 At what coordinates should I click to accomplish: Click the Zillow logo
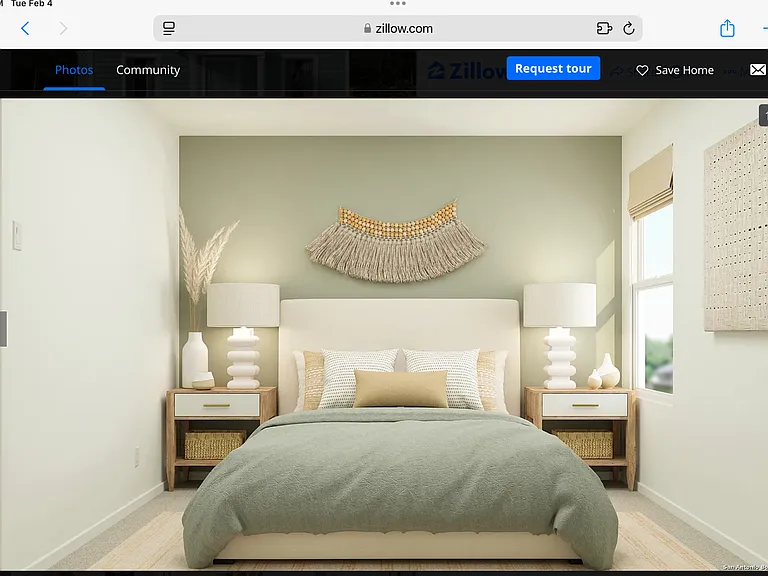pyautogui.click(x=465, y=71)
